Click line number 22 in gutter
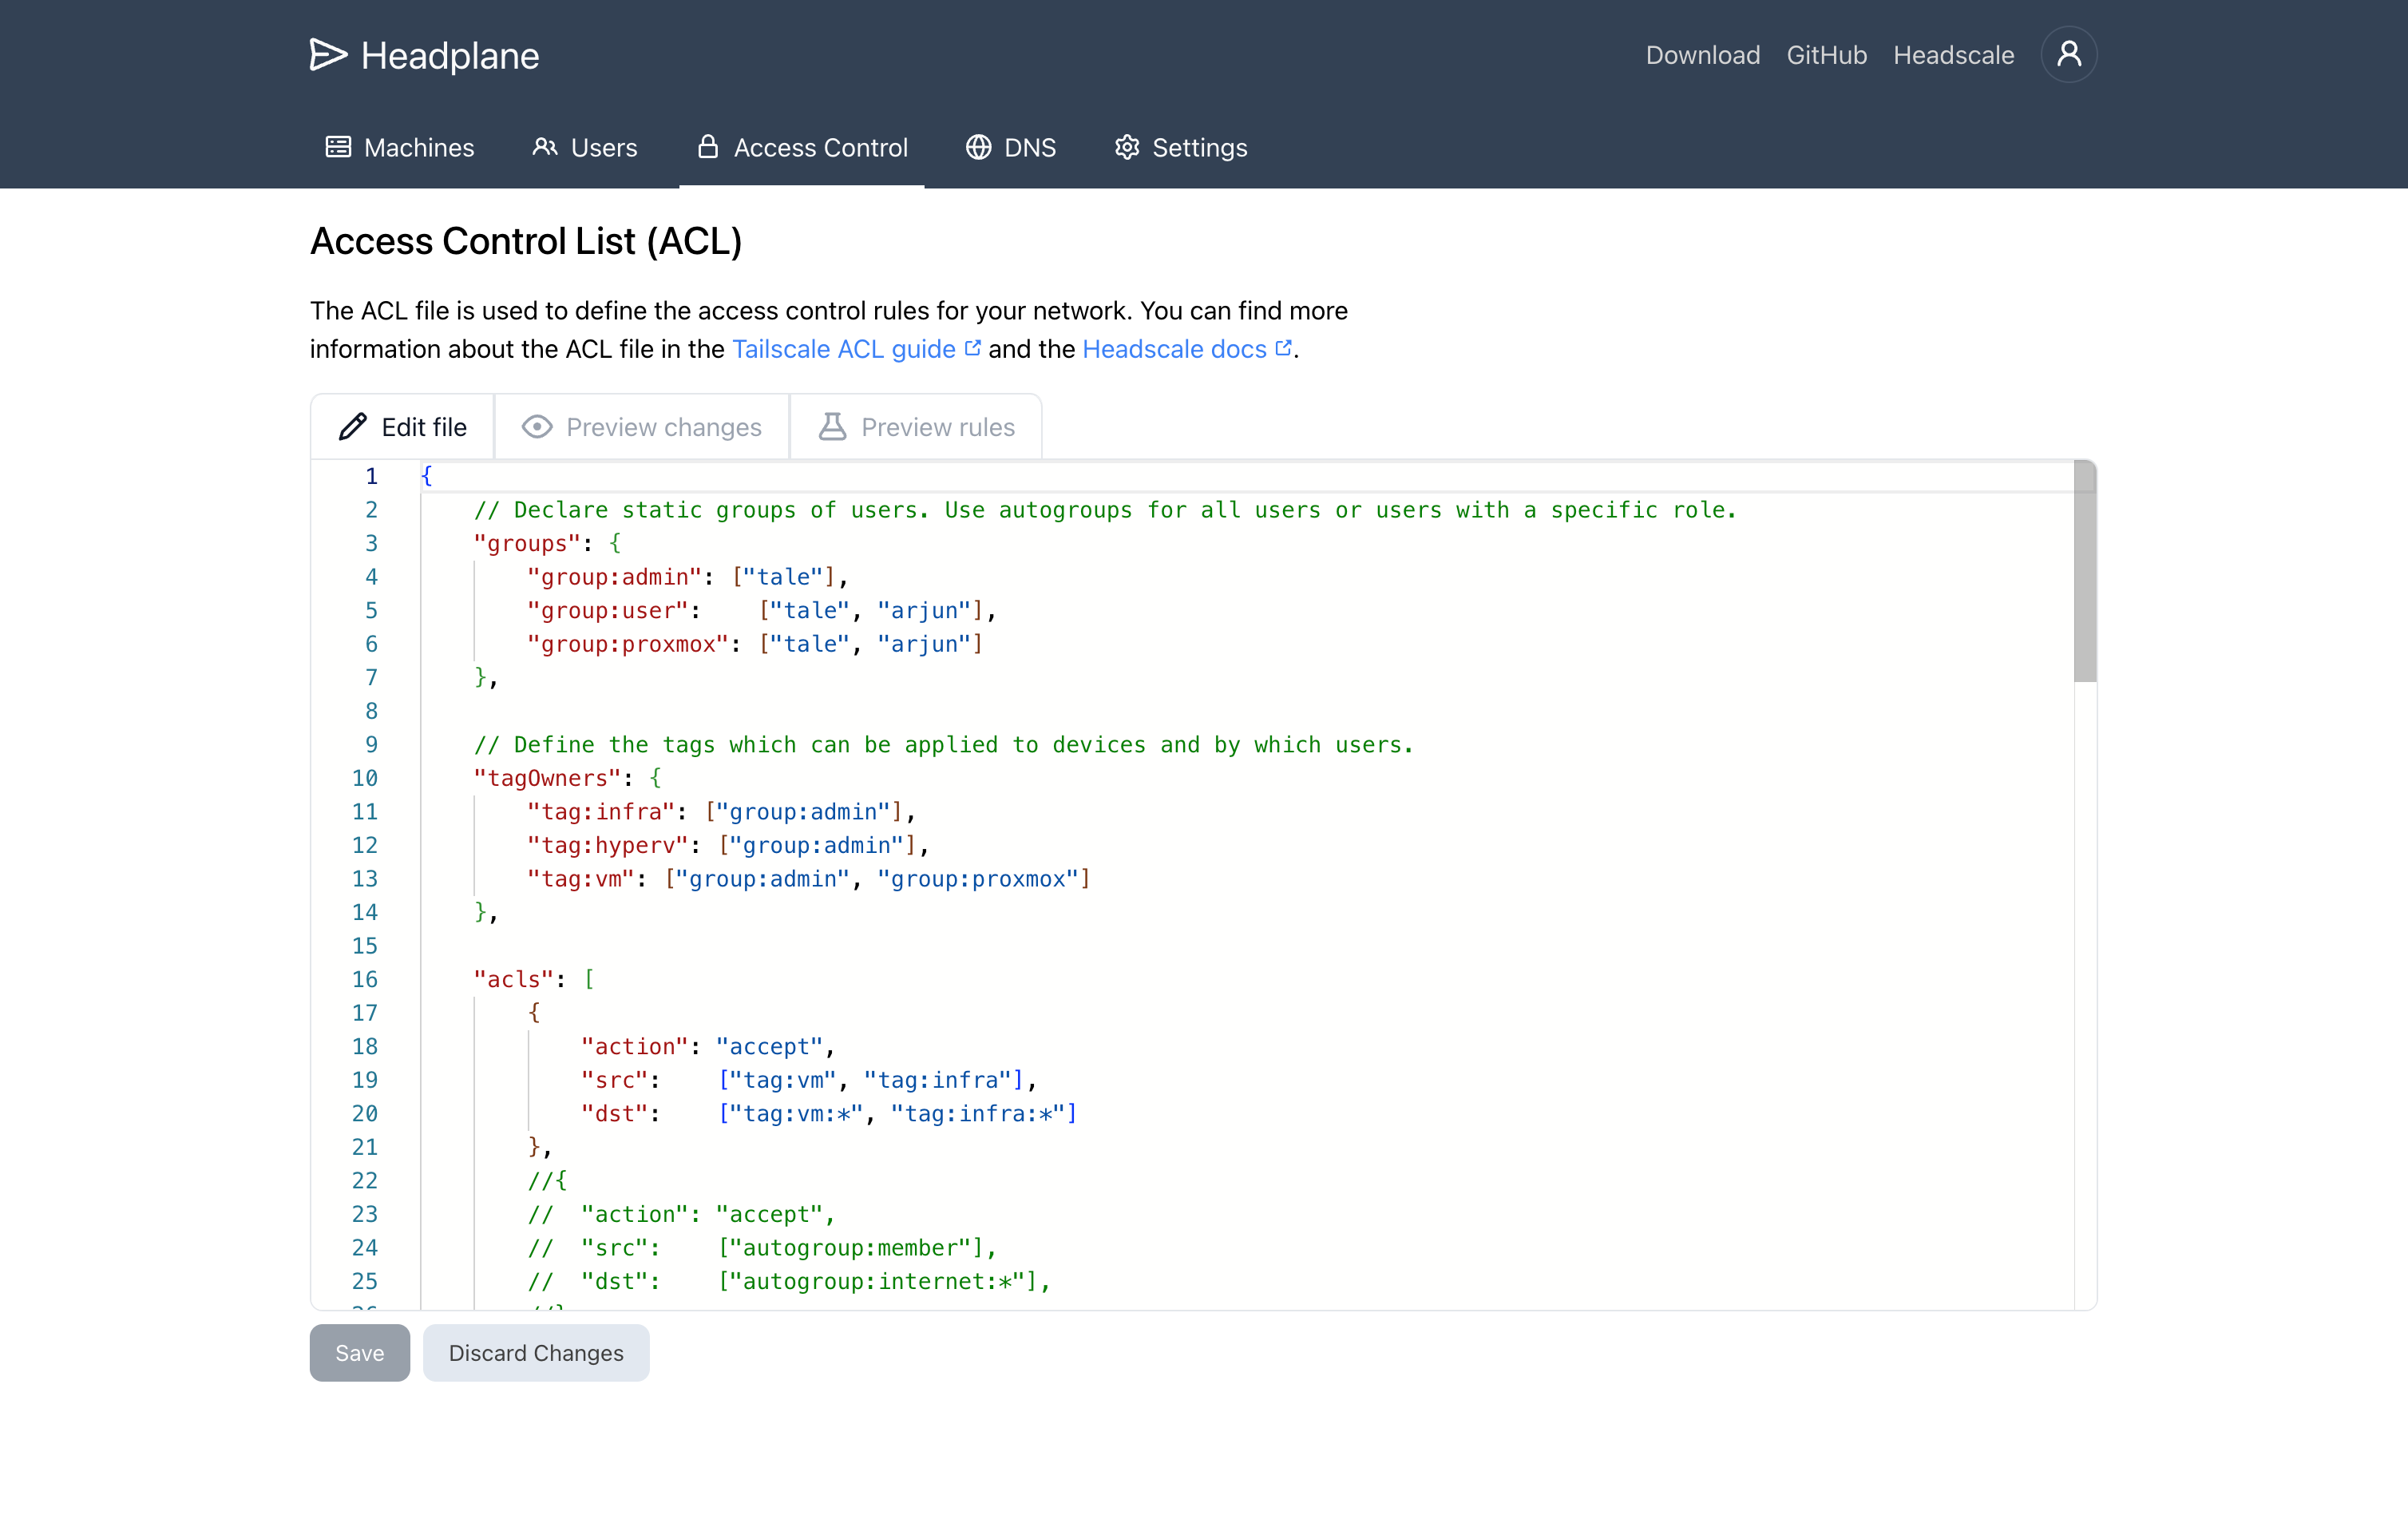The image size is (2408, 1535). (x=365, y=1181)
